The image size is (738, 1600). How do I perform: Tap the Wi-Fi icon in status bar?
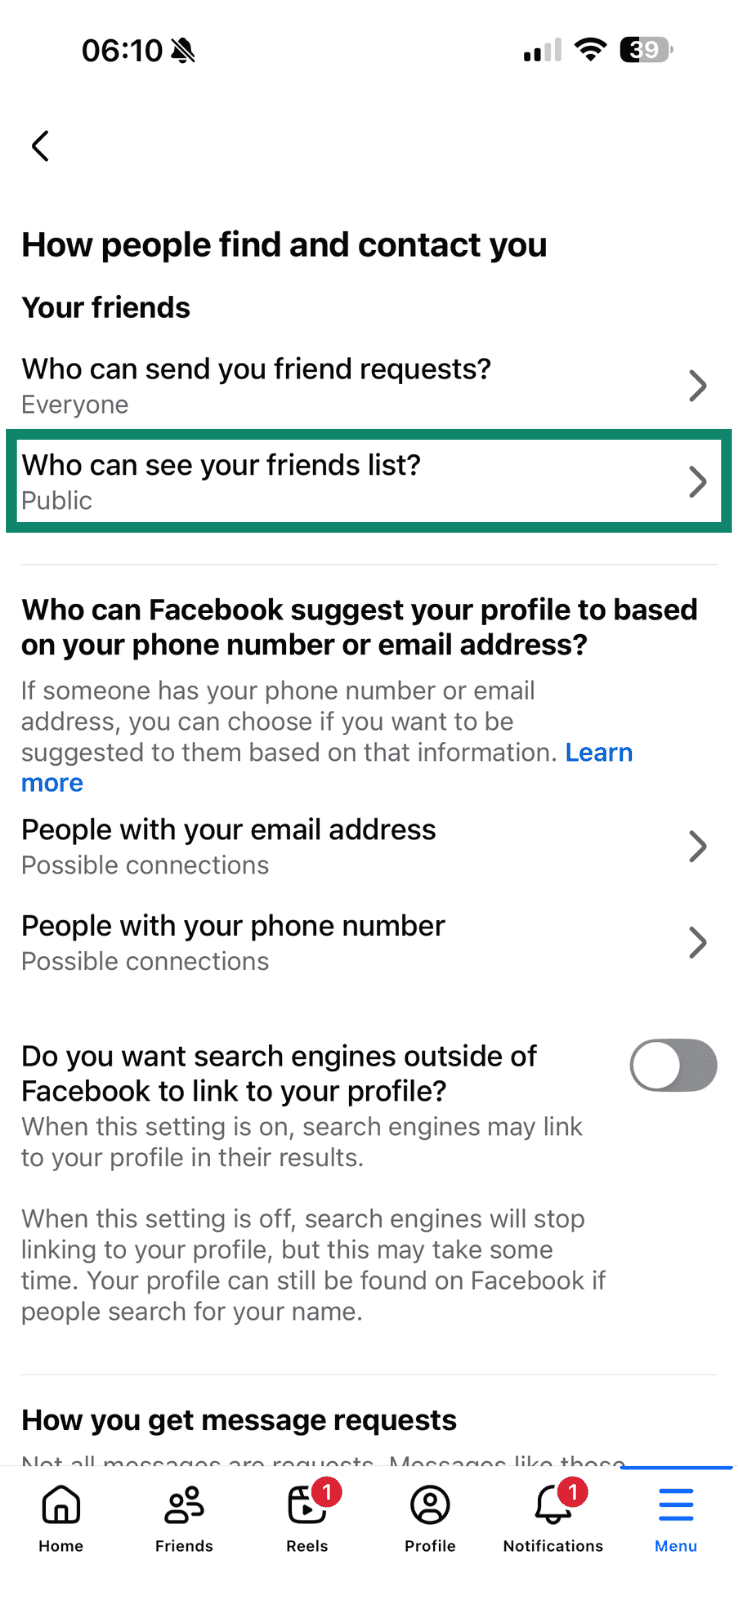coord(591,50)
